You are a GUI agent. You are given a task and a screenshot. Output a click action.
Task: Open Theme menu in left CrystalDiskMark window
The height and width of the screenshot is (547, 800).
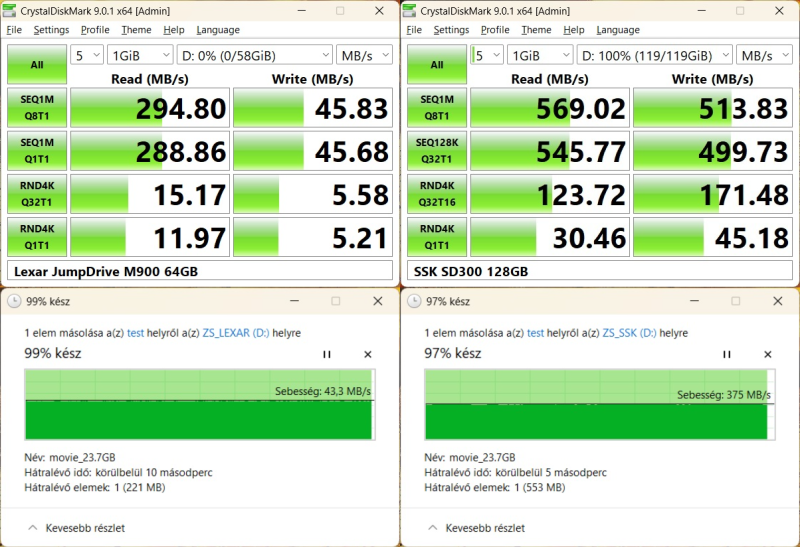pyautogui.click(x=136, y=30)
